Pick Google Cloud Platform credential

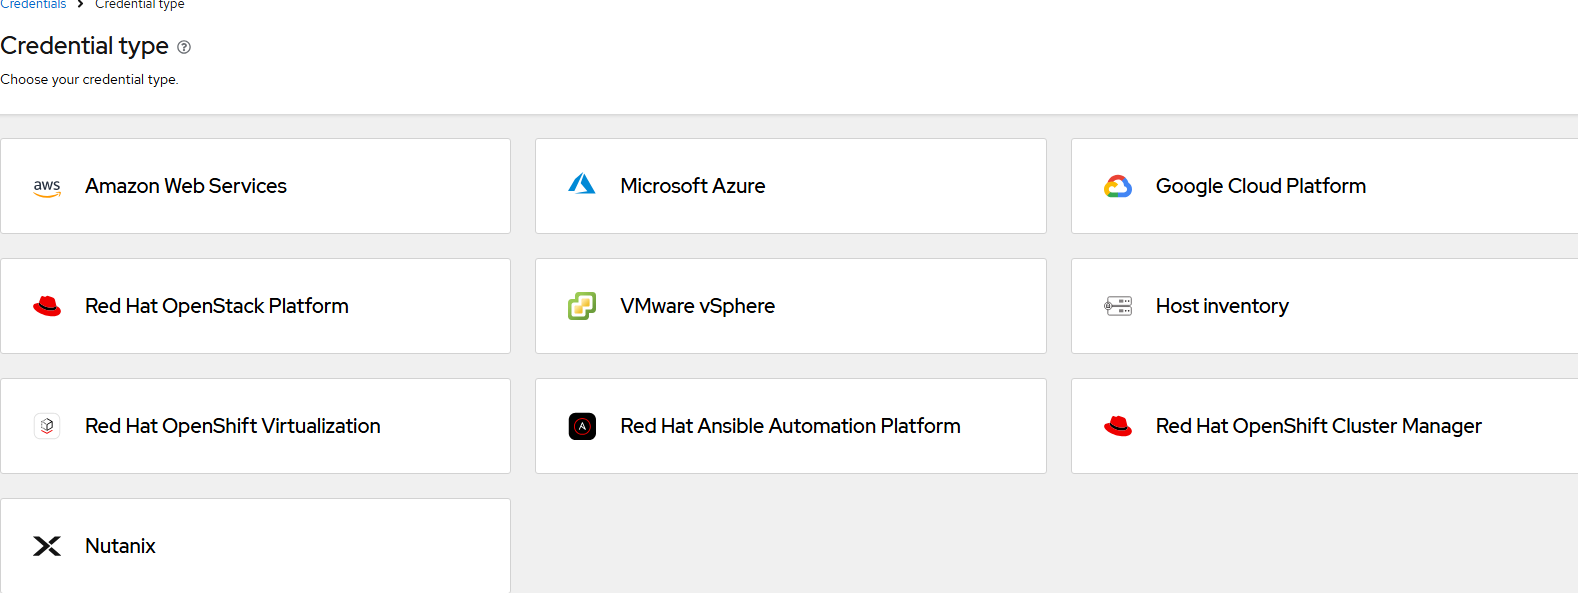(1260, 186)
